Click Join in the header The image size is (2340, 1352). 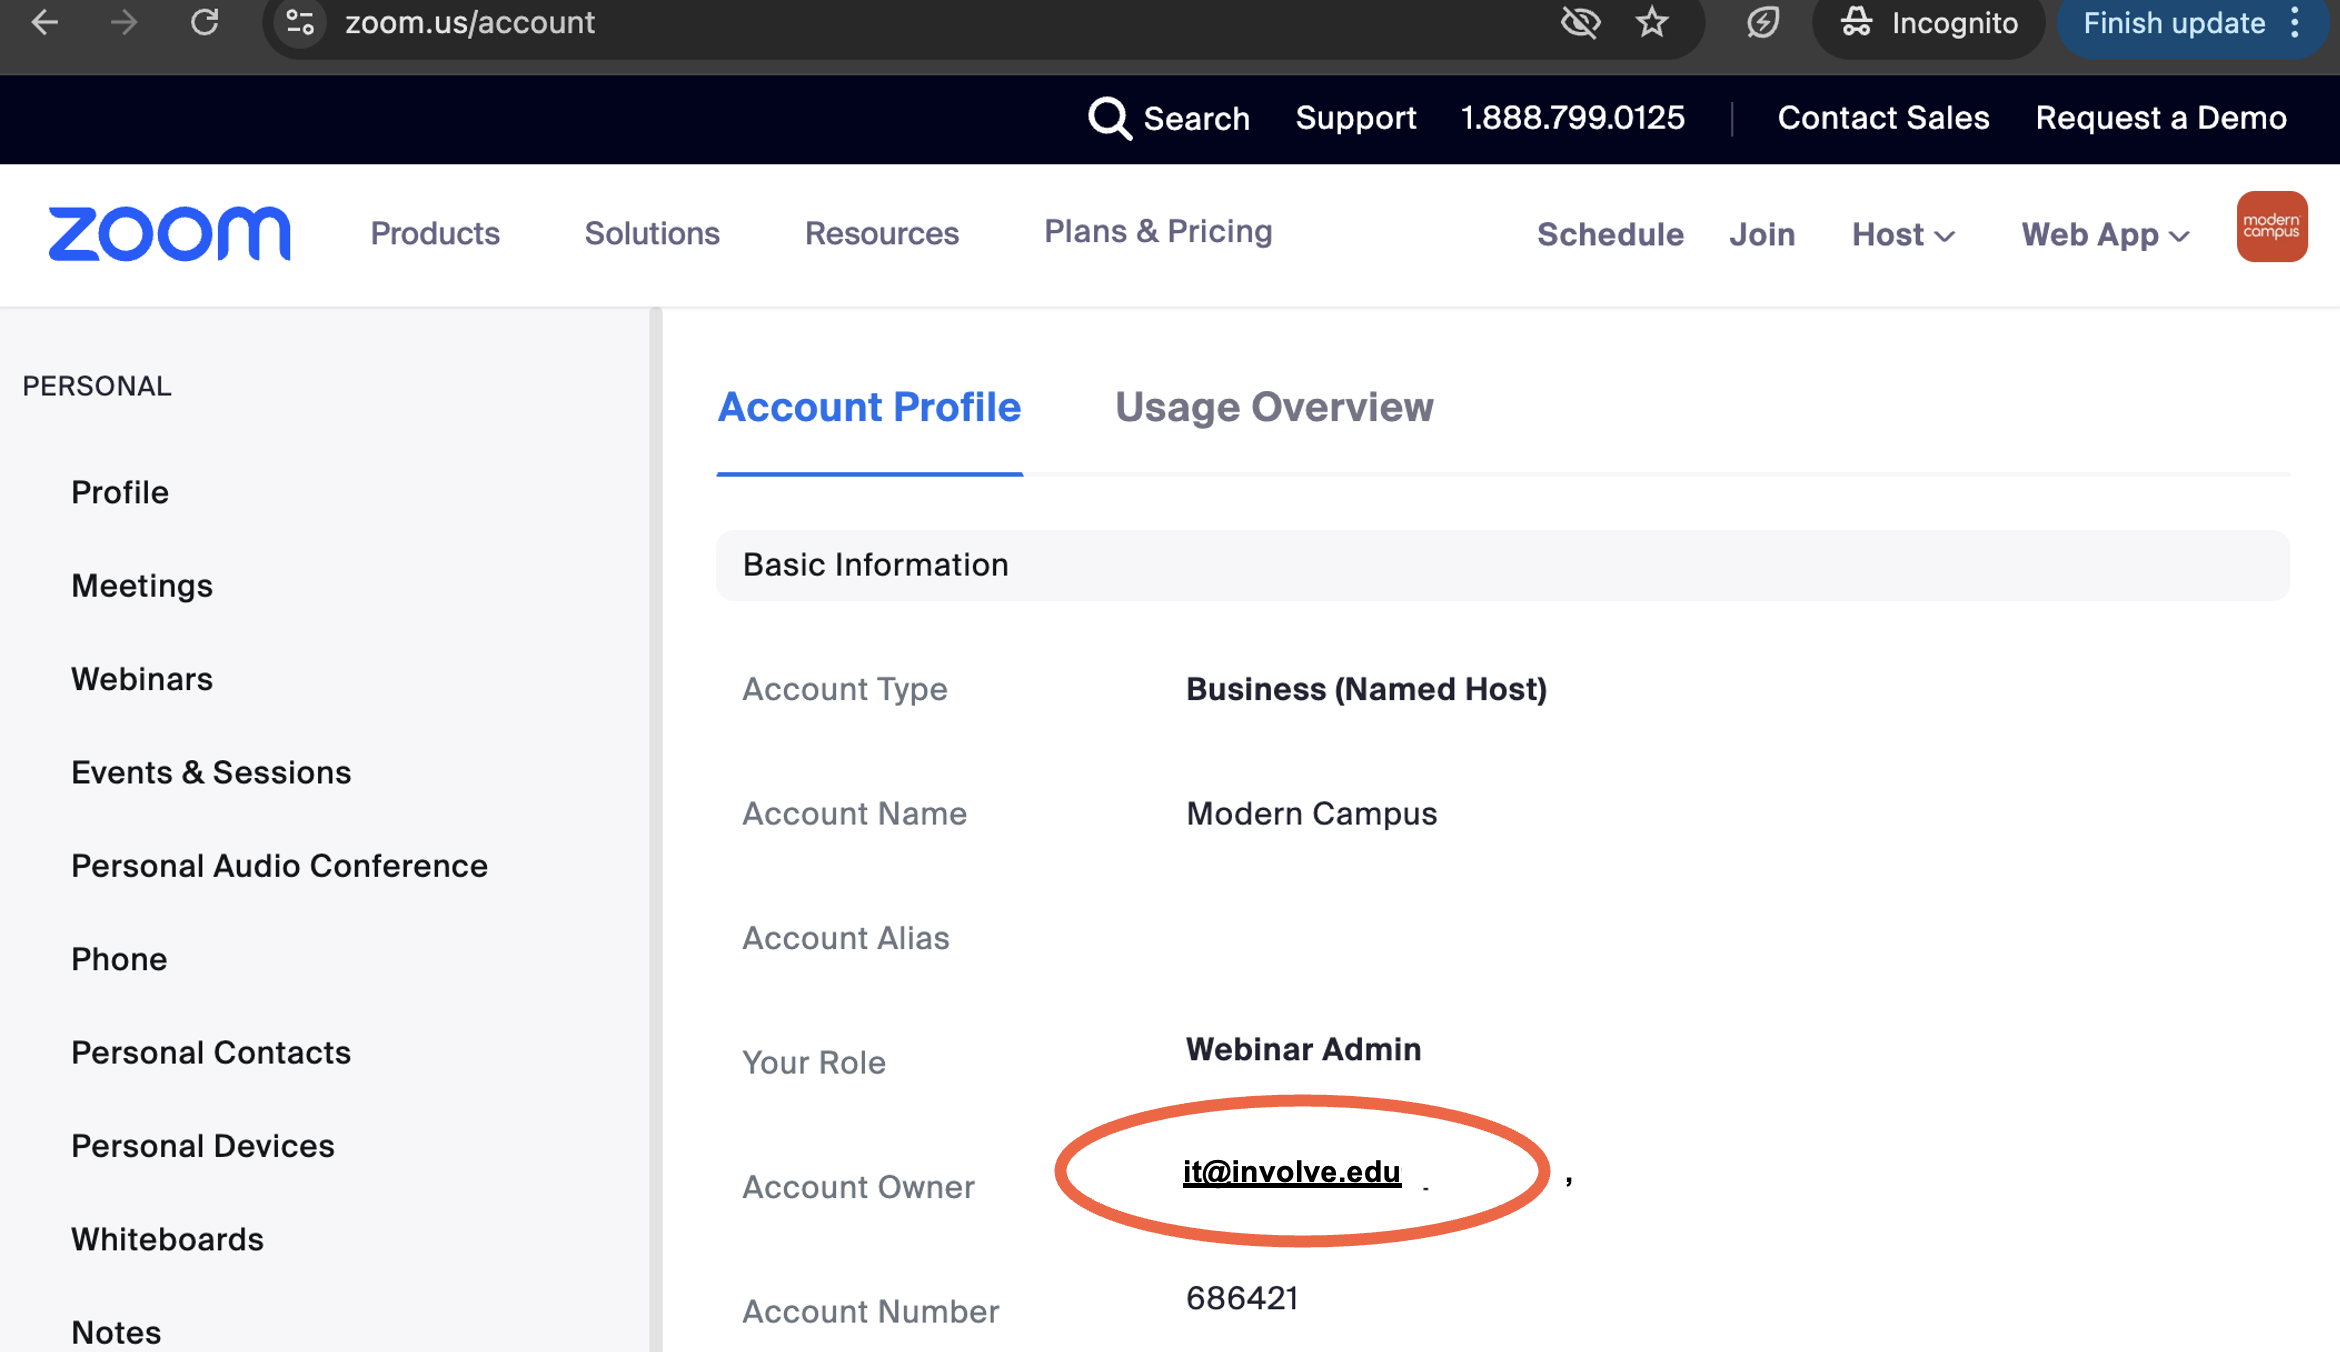(x=1762, y=234)
